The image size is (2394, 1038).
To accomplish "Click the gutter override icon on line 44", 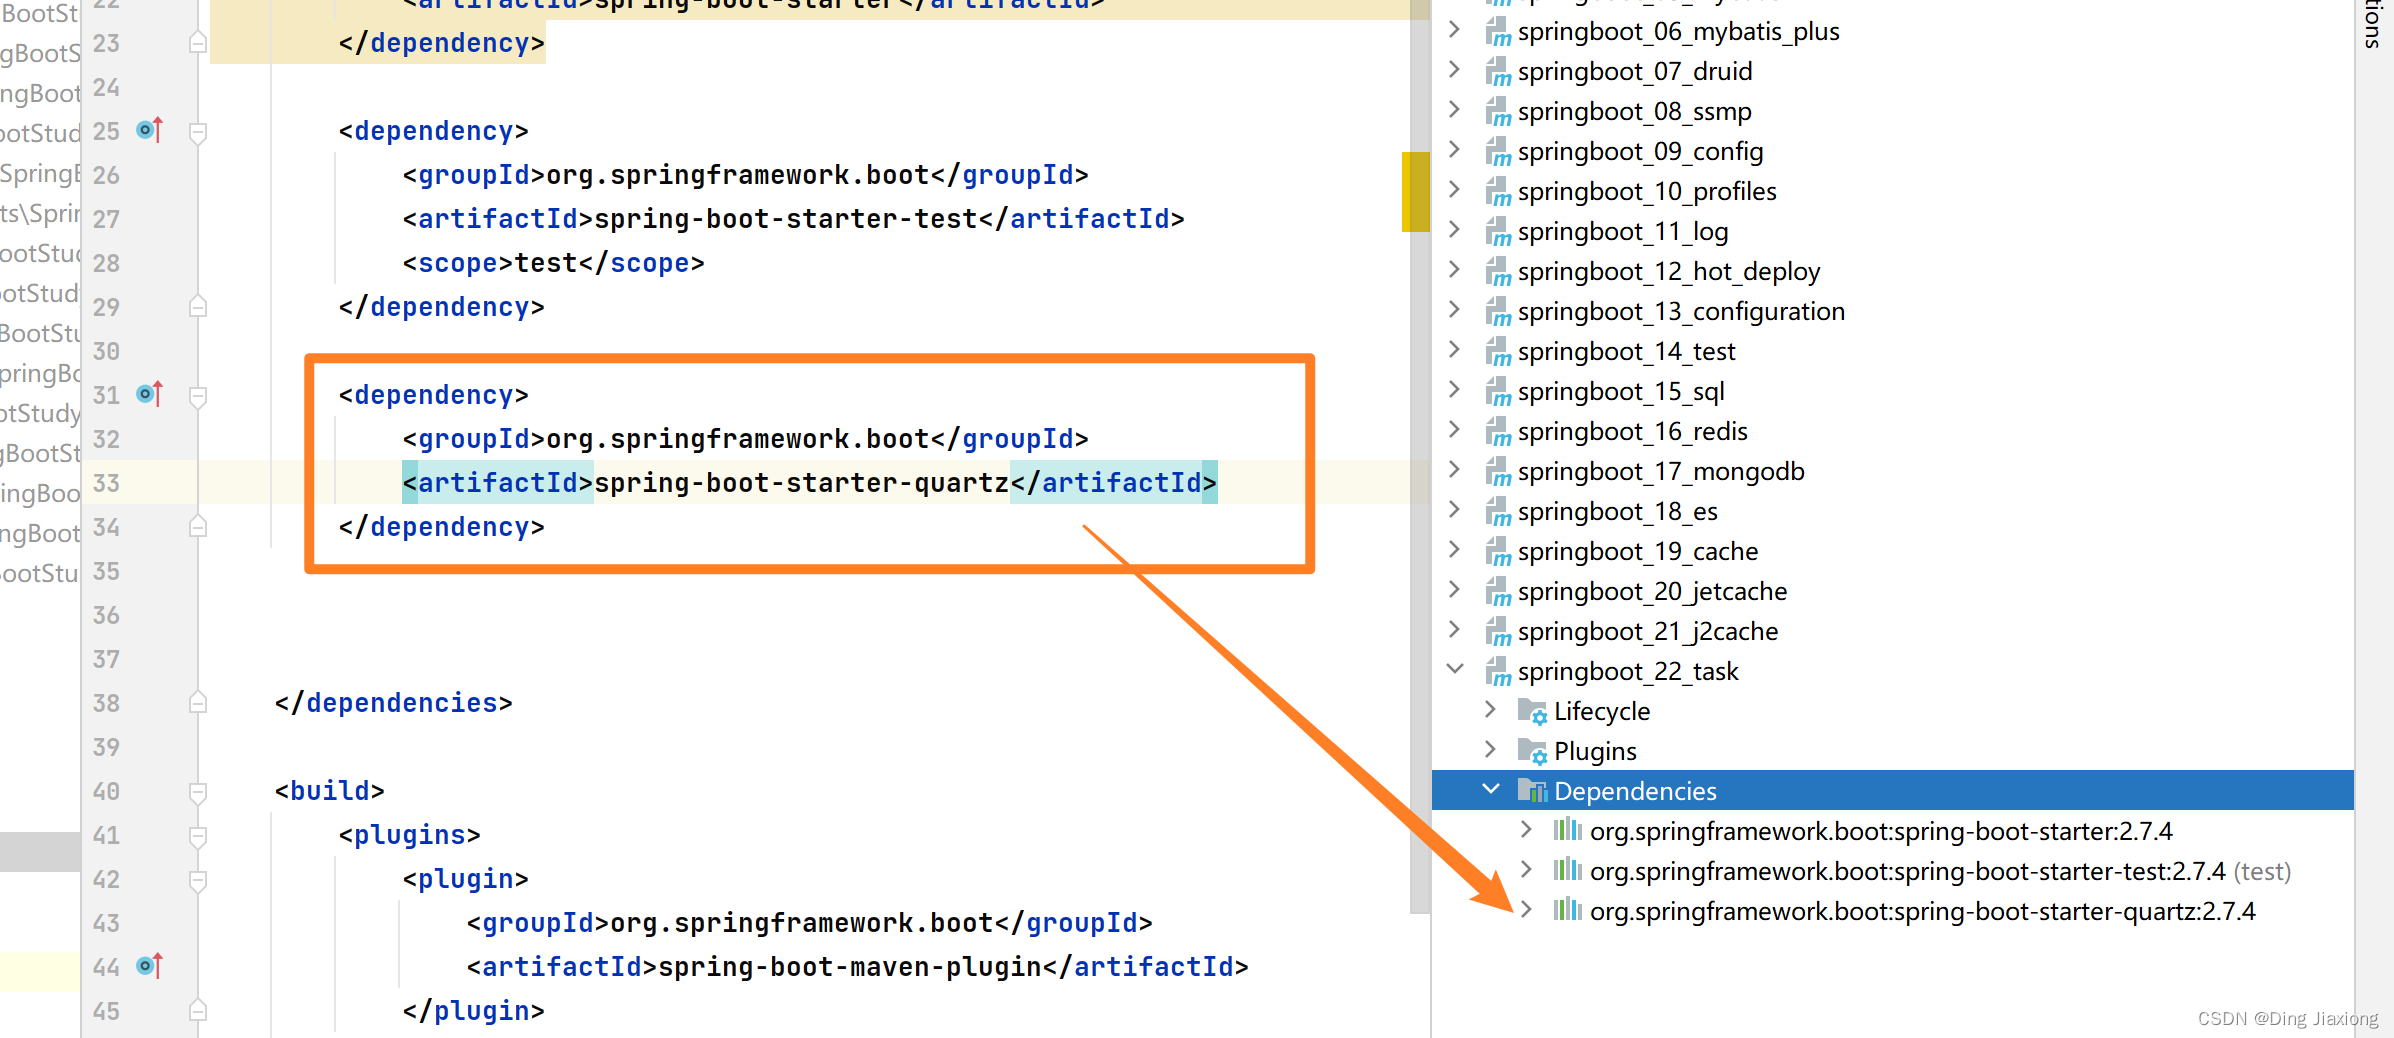I will (149, 966).
